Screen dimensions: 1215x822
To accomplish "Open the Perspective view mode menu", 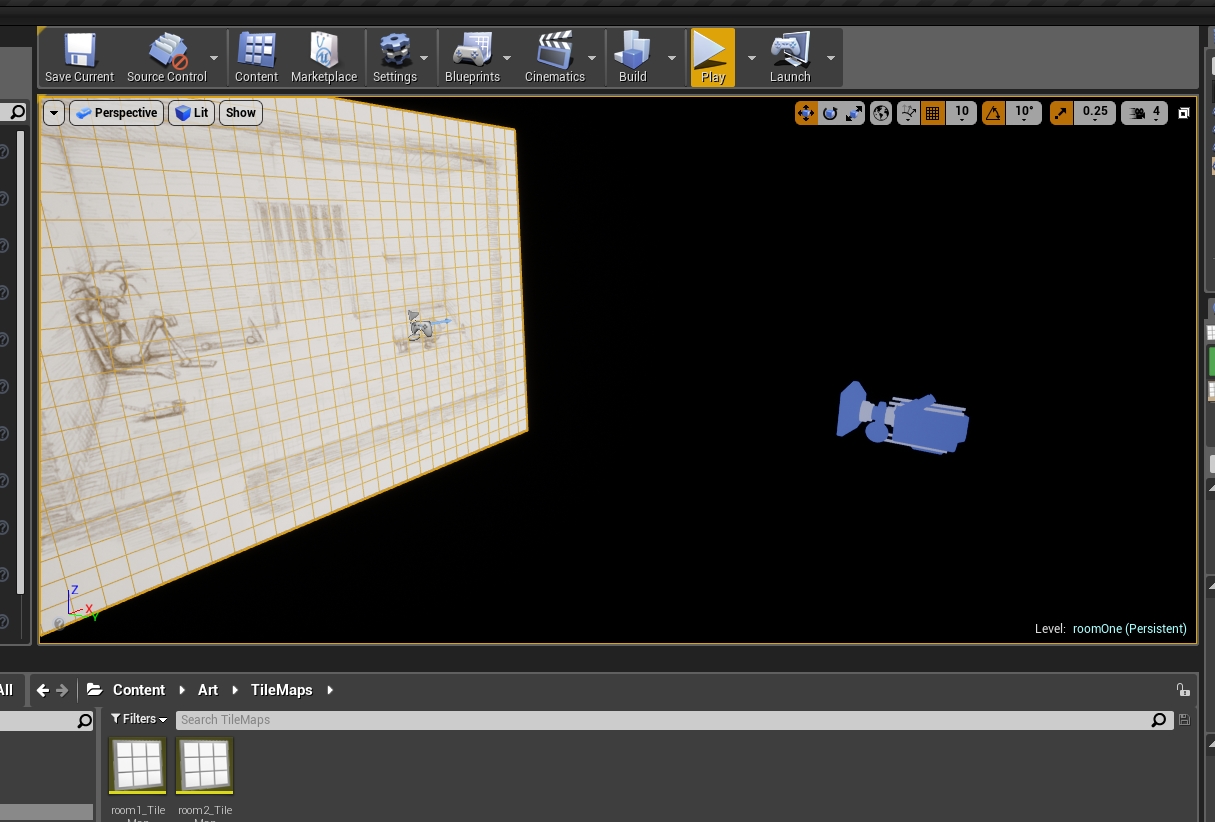I will 116,113.
